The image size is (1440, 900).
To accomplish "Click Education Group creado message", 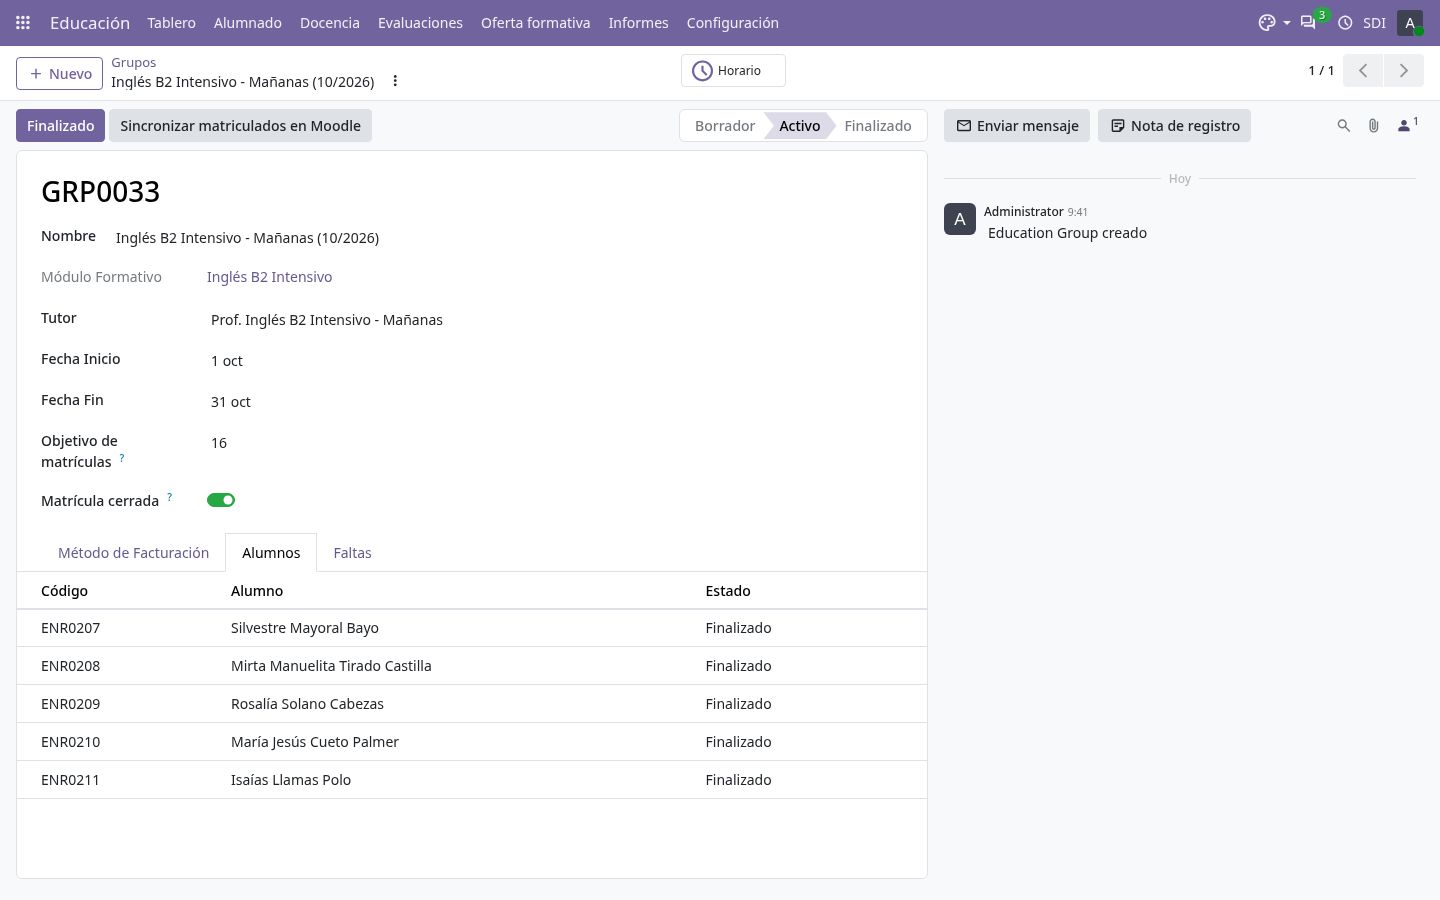I will click(x=1067, y=233).
